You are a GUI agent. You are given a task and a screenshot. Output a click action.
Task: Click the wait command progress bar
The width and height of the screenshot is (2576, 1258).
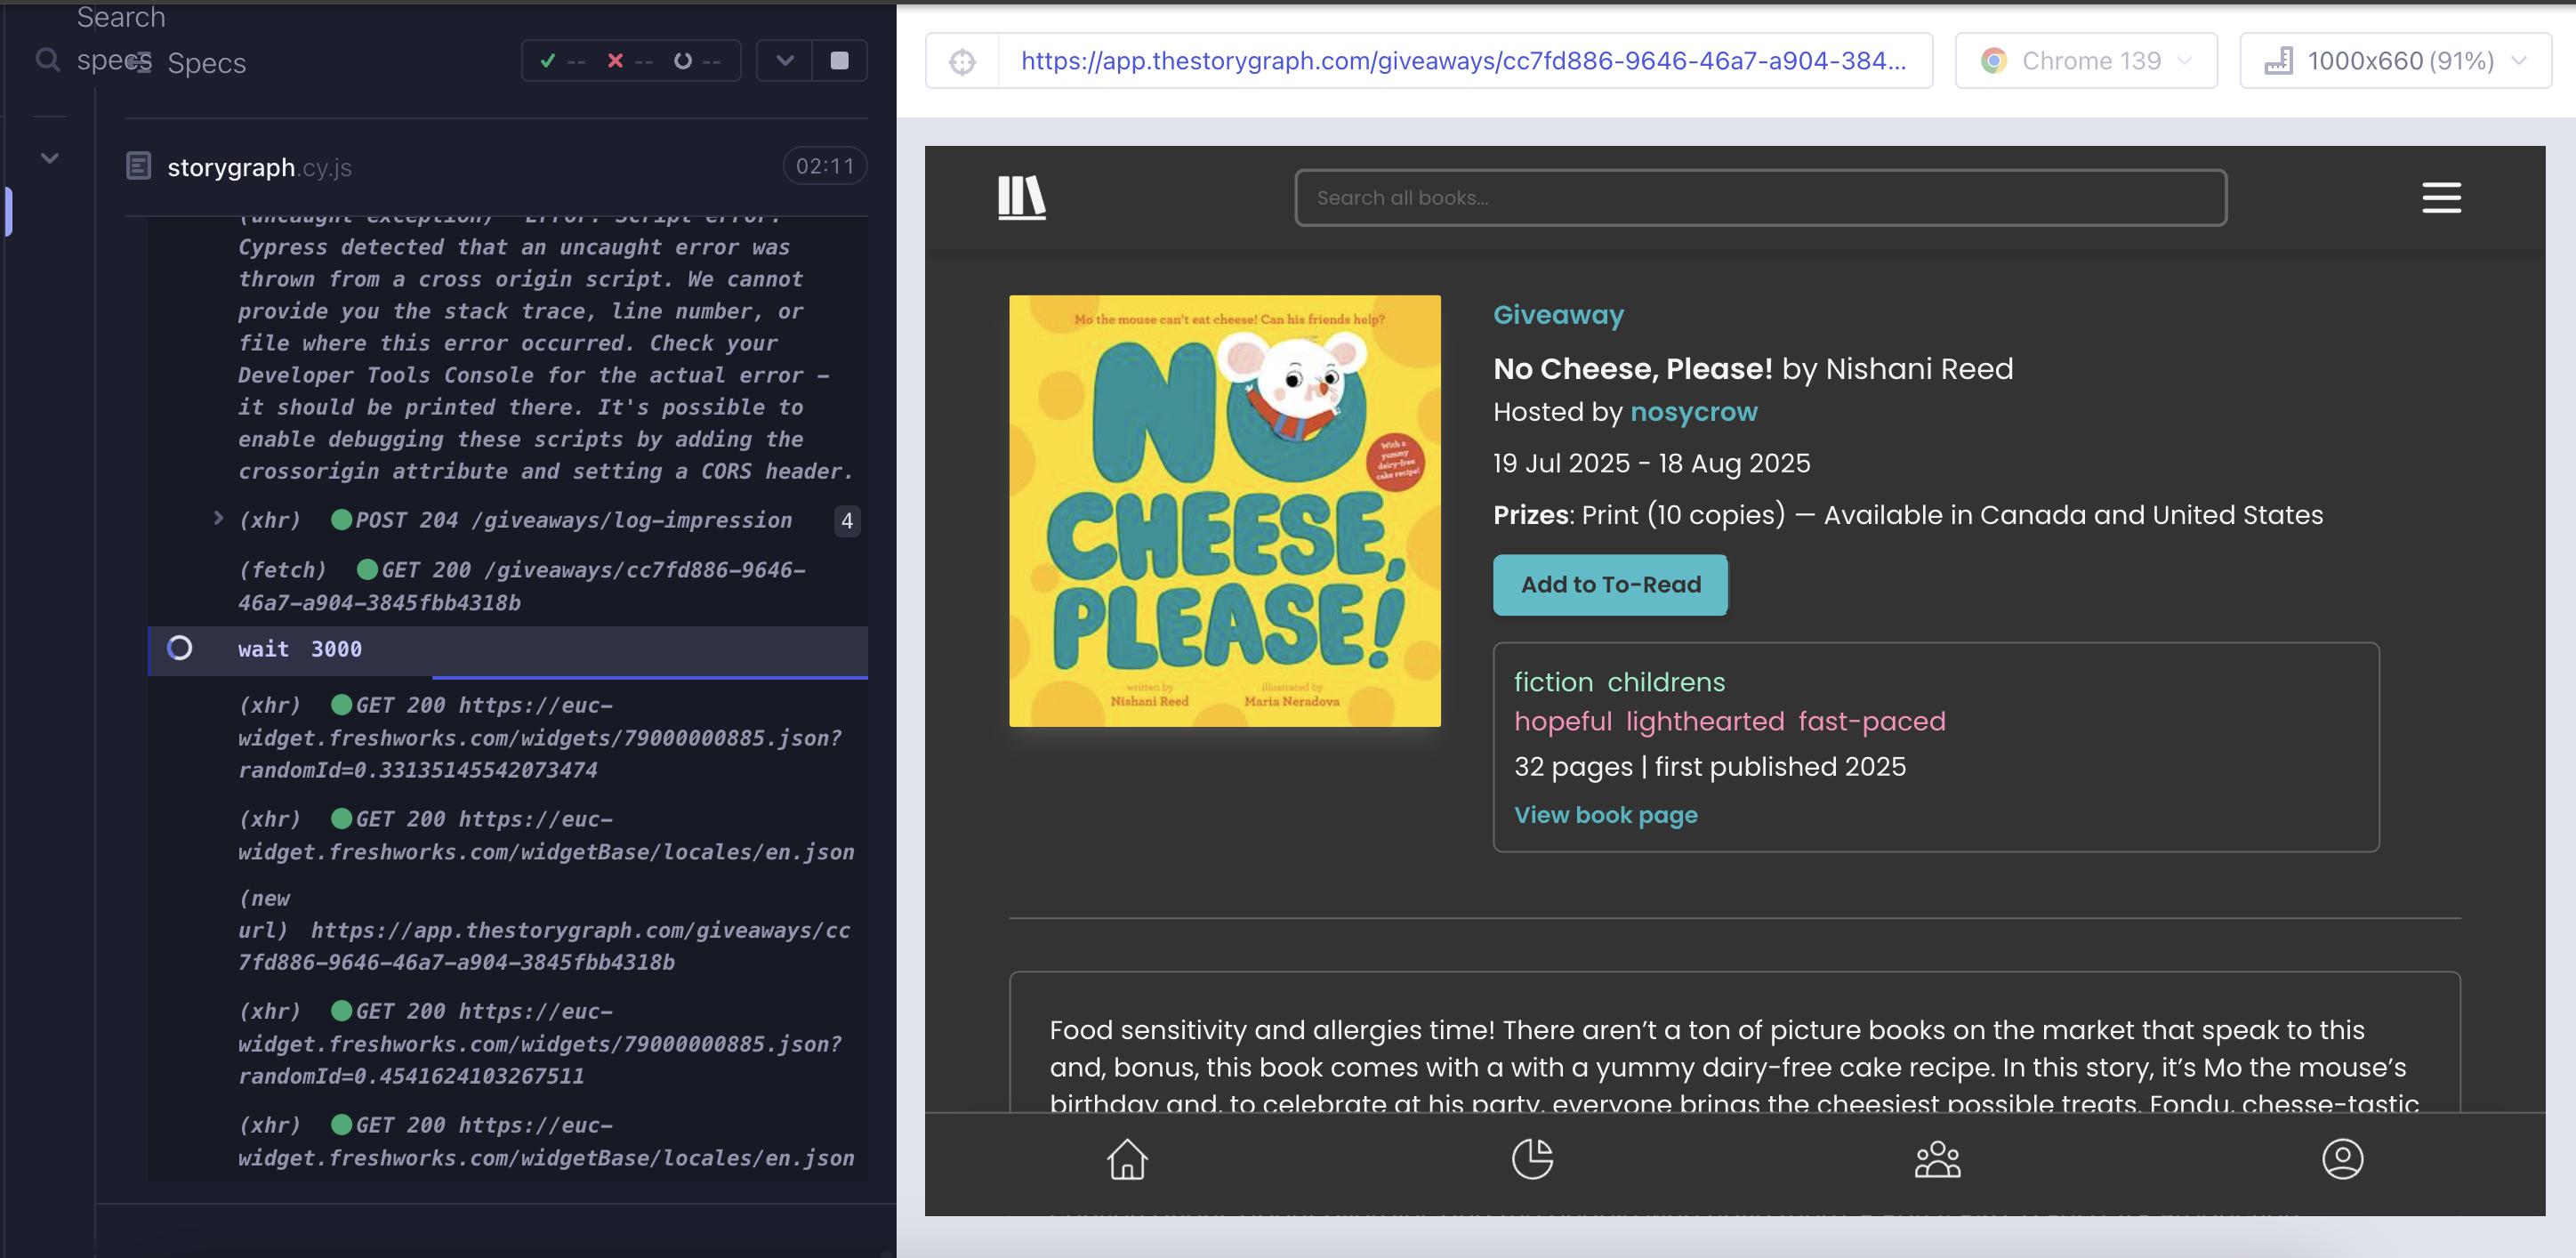pyautogui.click(x=650, y=677)
